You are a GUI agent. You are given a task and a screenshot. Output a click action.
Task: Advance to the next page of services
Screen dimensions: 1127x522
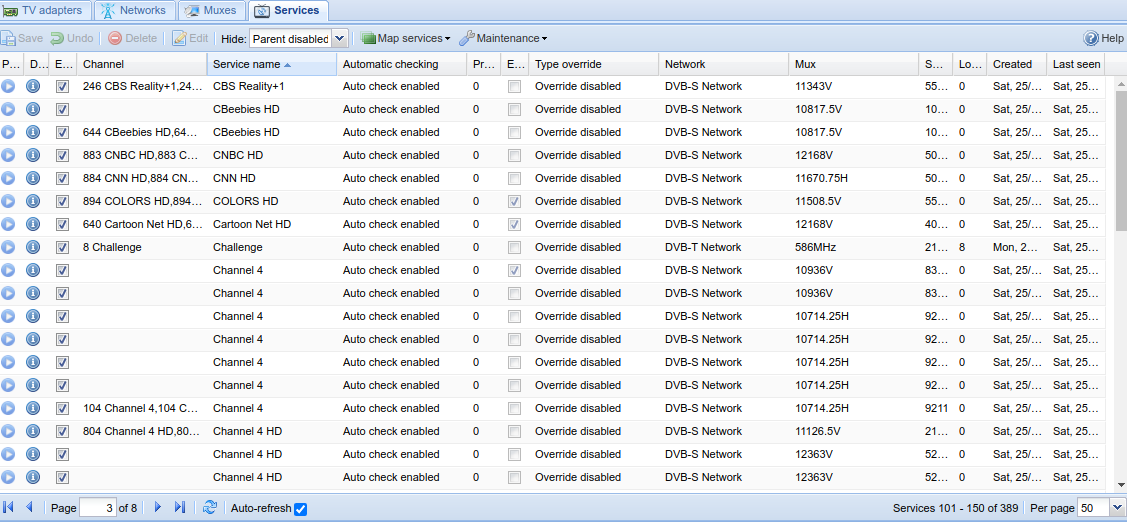(158, 508)
